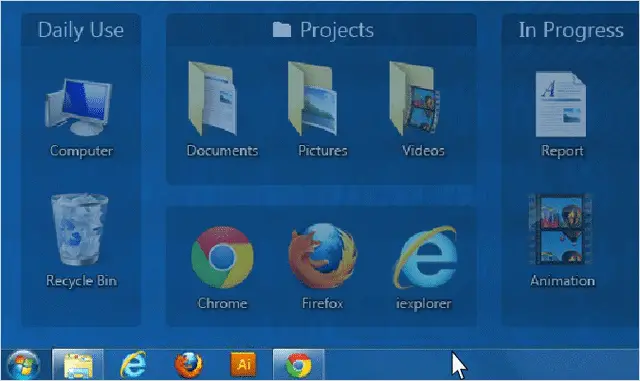Open Windows Explorer from the taskbar

pos(78,365)
